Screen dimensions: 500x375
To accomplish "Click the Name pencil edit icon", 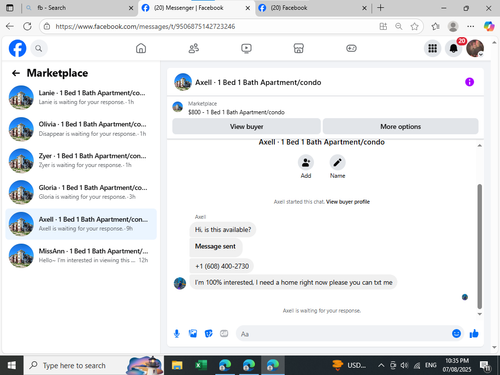I will pos(337,163).
